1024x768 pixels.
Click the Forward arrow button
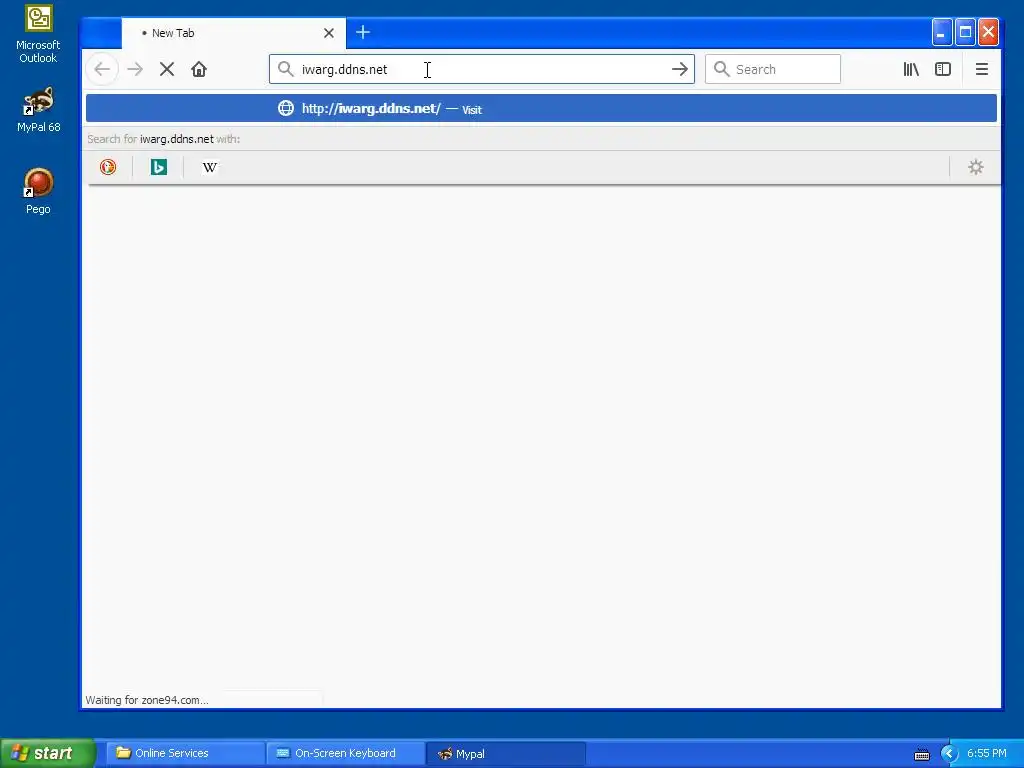click(x=135, y=69)
